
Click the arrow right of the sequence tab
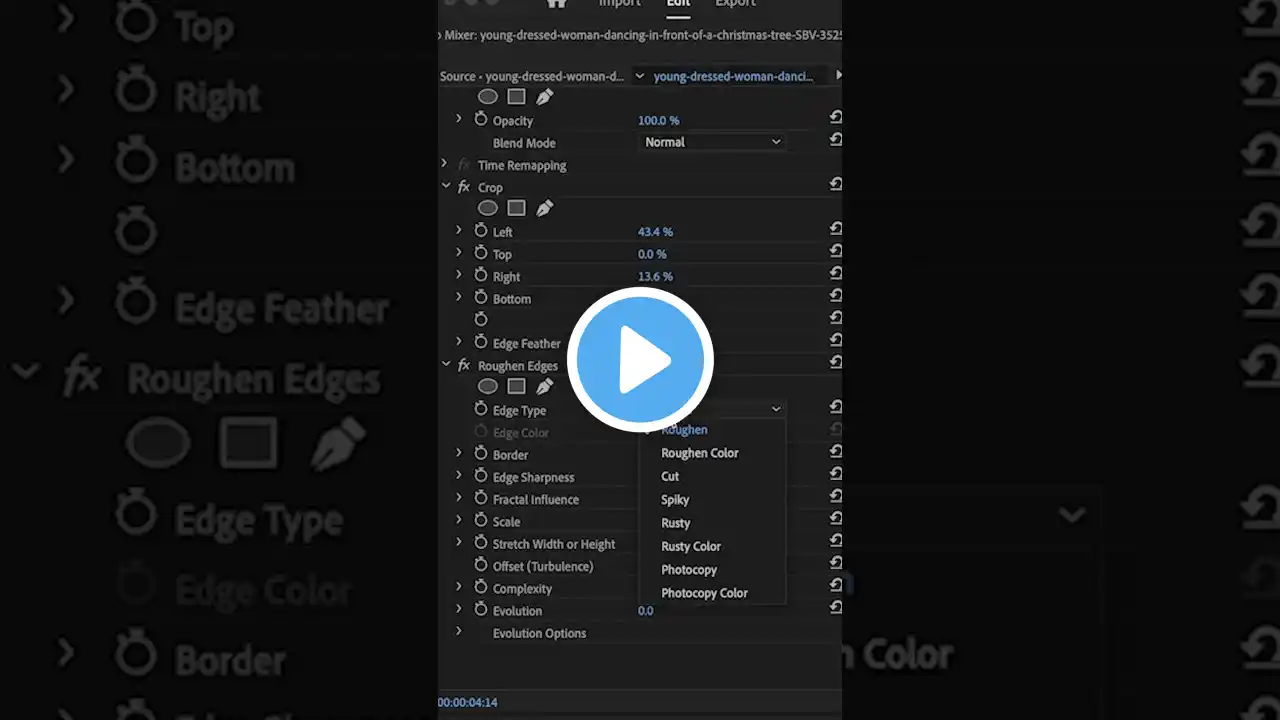tap(838, 75)
